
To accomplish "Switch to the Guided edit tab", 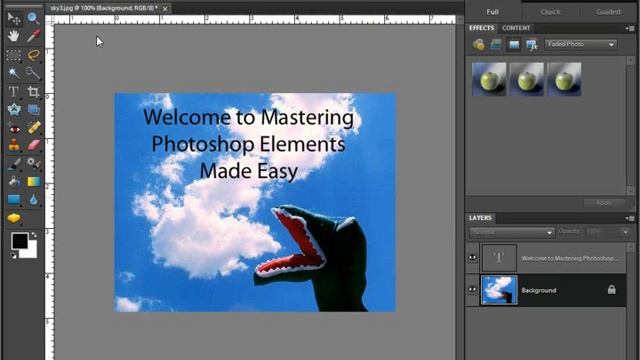I will pos(608,12).
